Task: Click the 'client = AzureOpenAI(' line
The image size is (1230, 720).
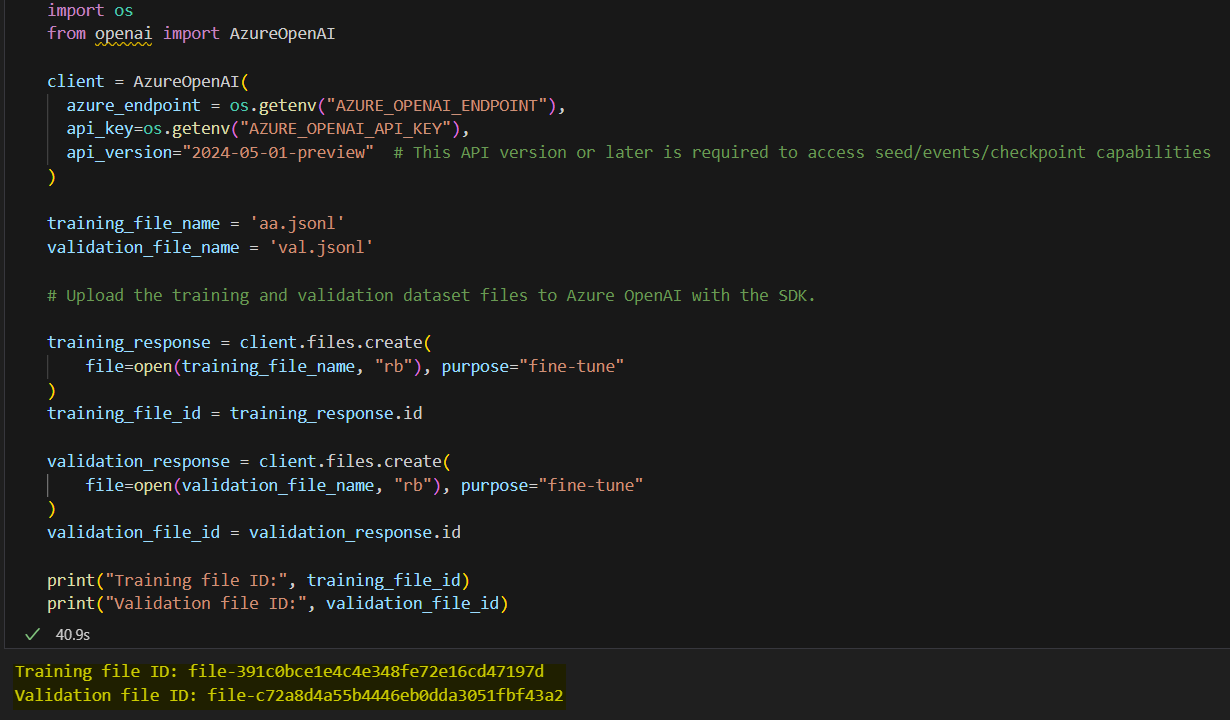Action: (148, 81)
